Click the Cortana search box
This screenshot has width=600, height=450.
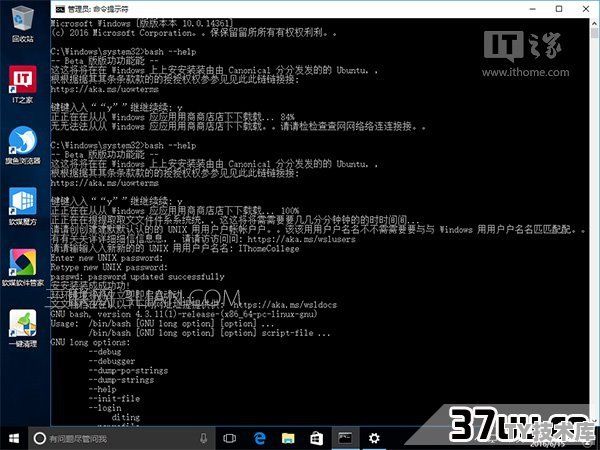click(x=121, y=438)
